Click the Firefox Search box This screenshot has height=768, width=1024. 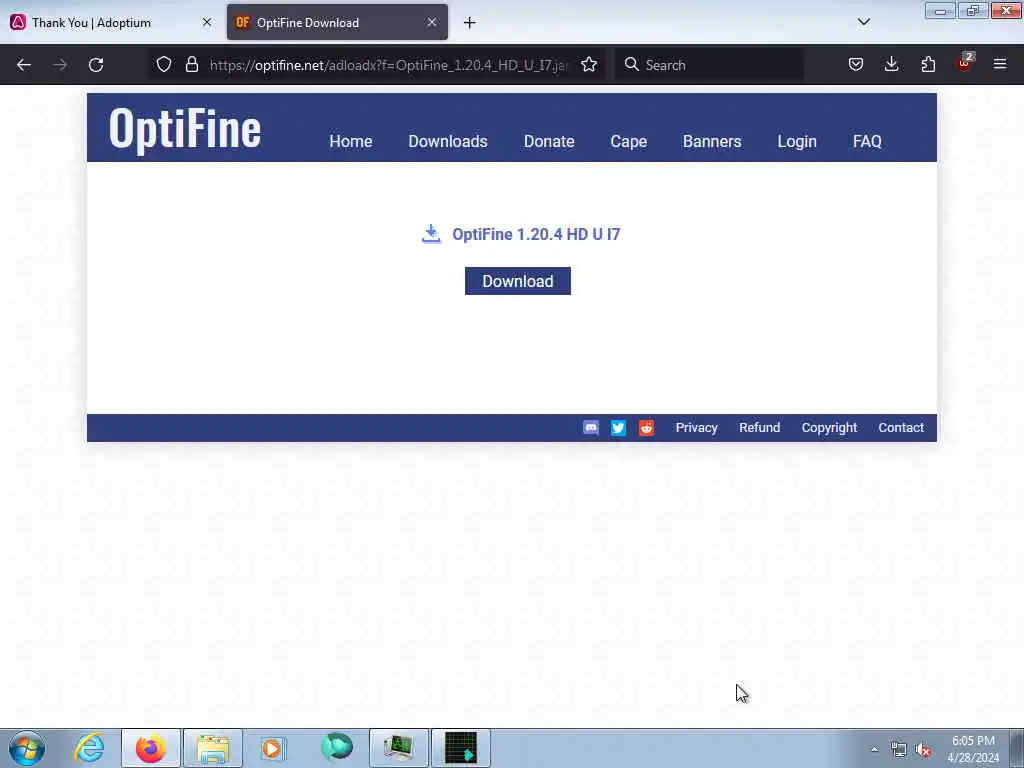coord(709,65)
